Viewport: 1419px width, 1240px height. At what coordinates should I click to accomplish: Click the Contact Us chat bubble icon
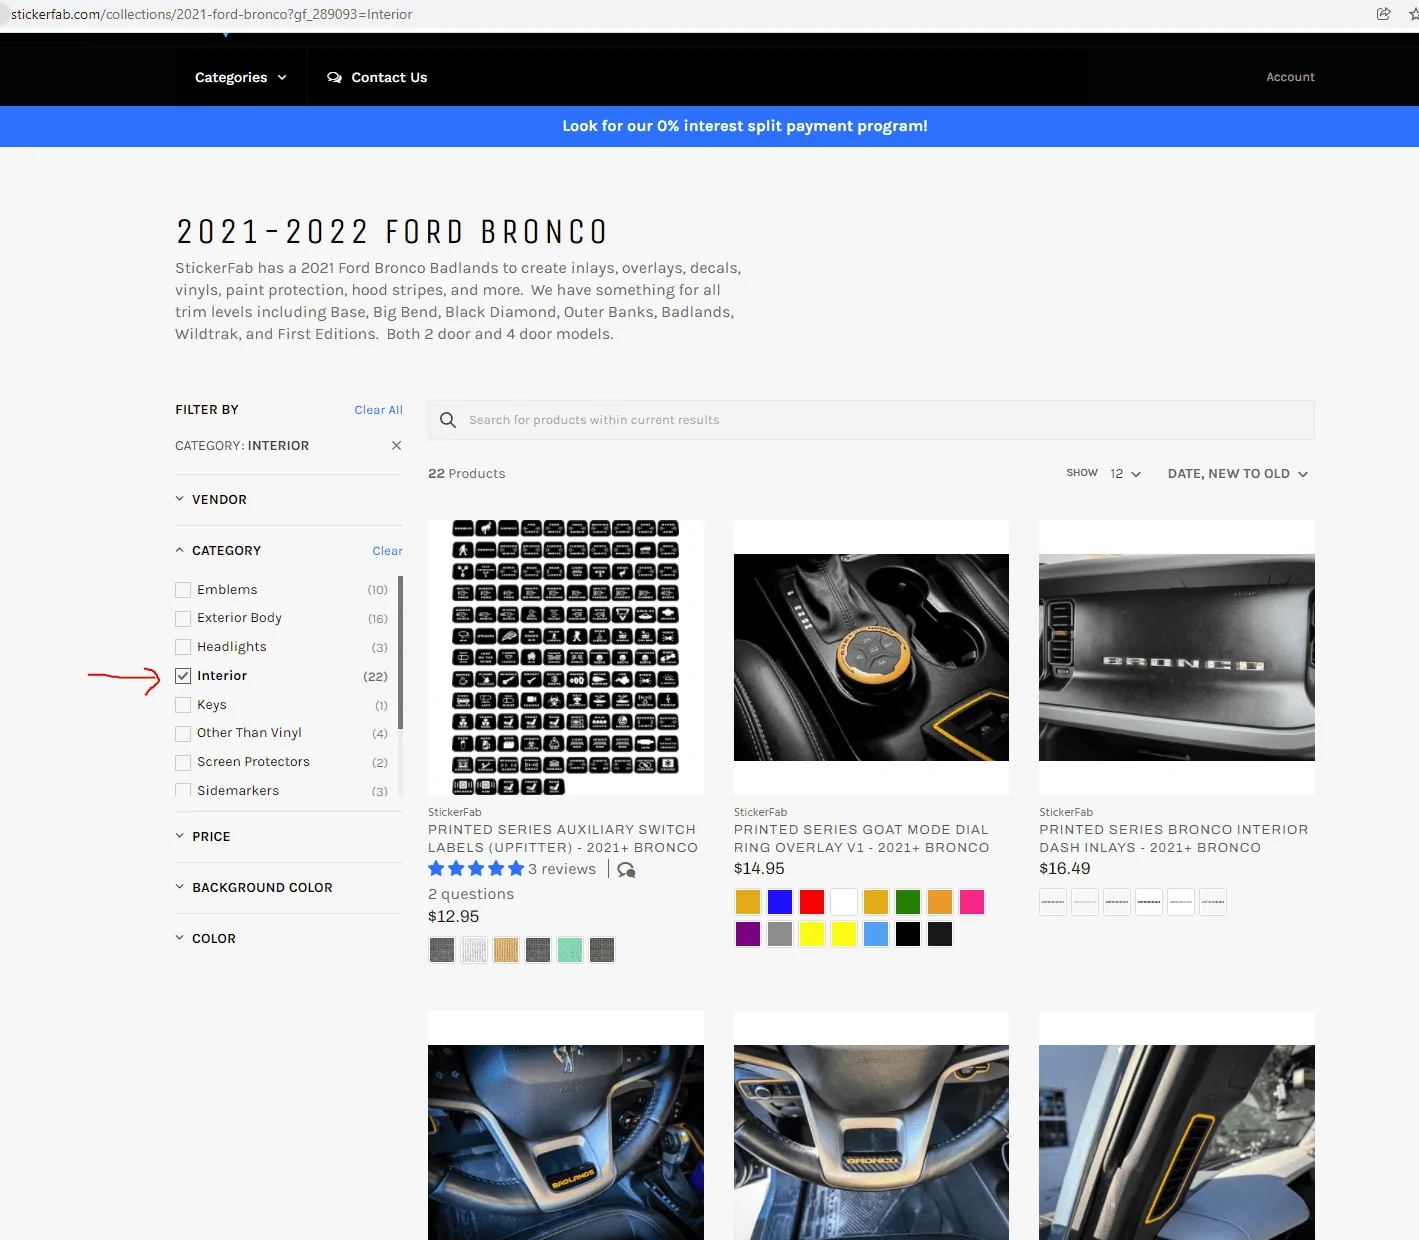(x=334, y=77)
